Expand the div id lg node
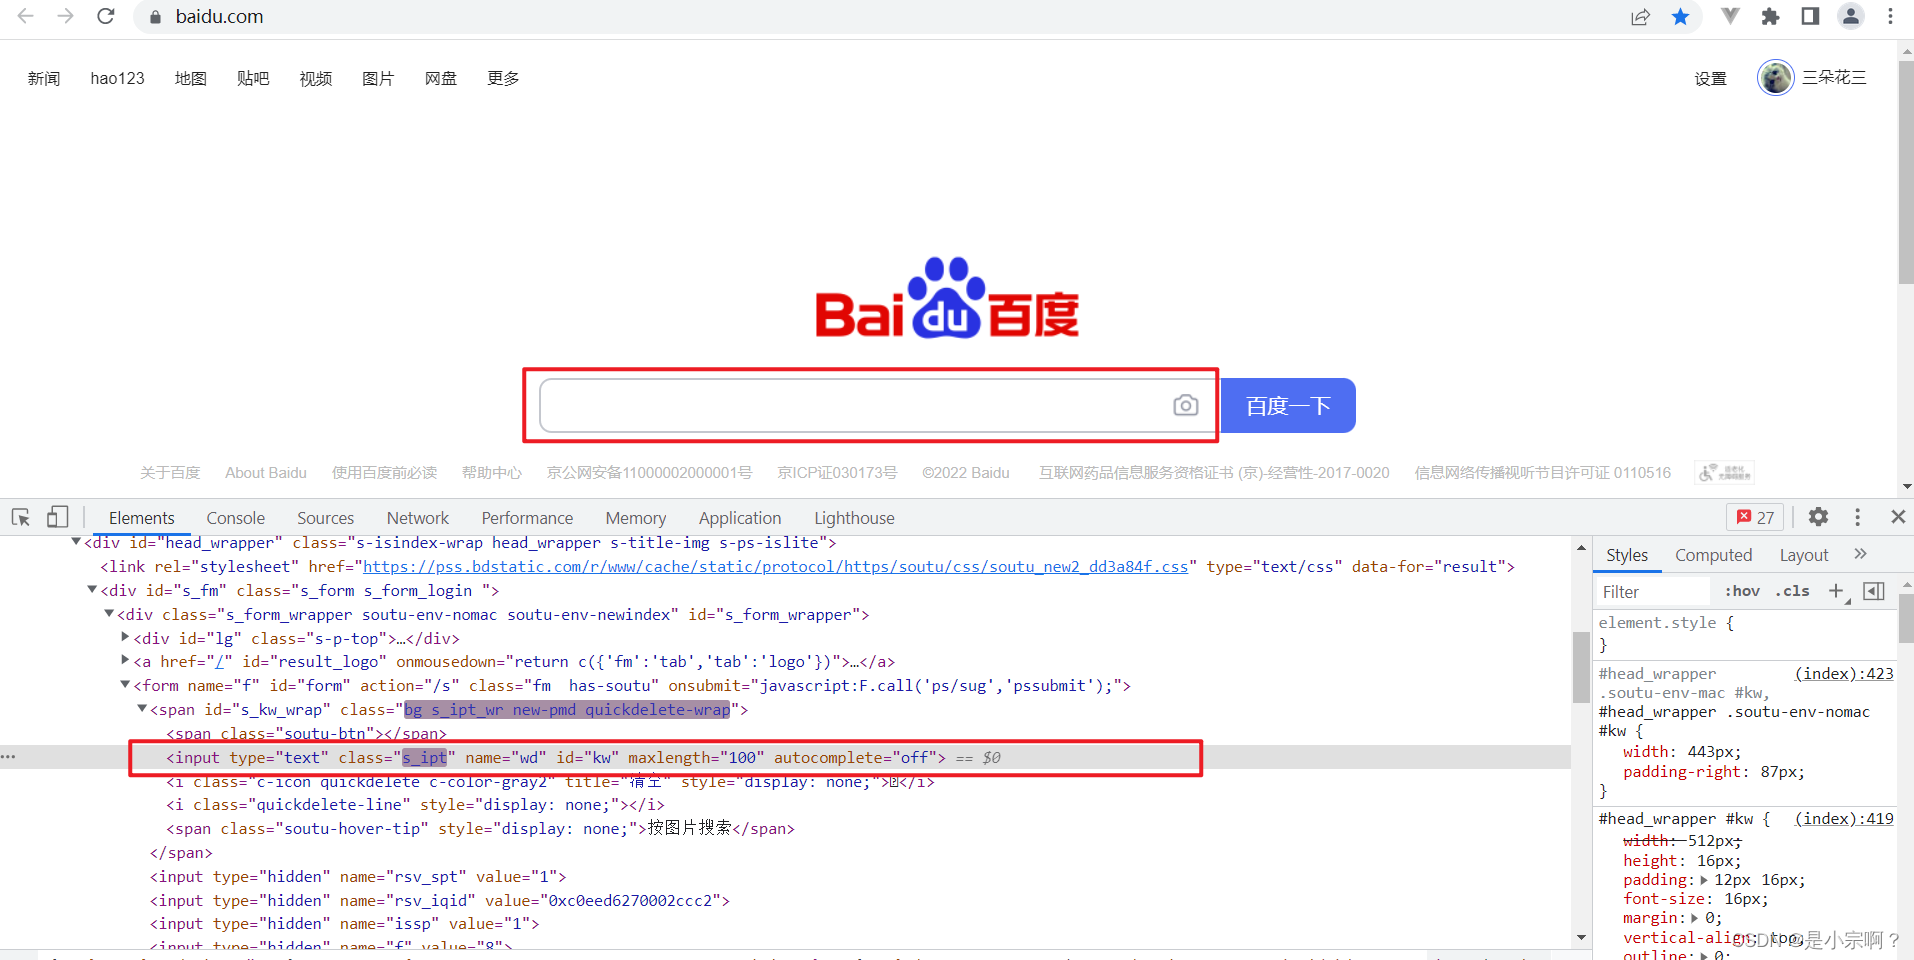This screenshot has height=960, width=1914. [x=125, y=637]
